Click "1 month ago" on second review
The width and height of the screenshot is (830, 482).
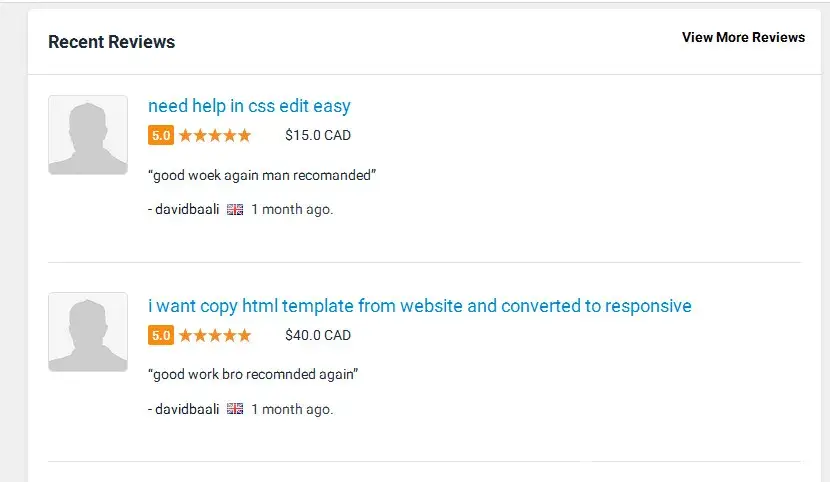click(x=291, y=409)
